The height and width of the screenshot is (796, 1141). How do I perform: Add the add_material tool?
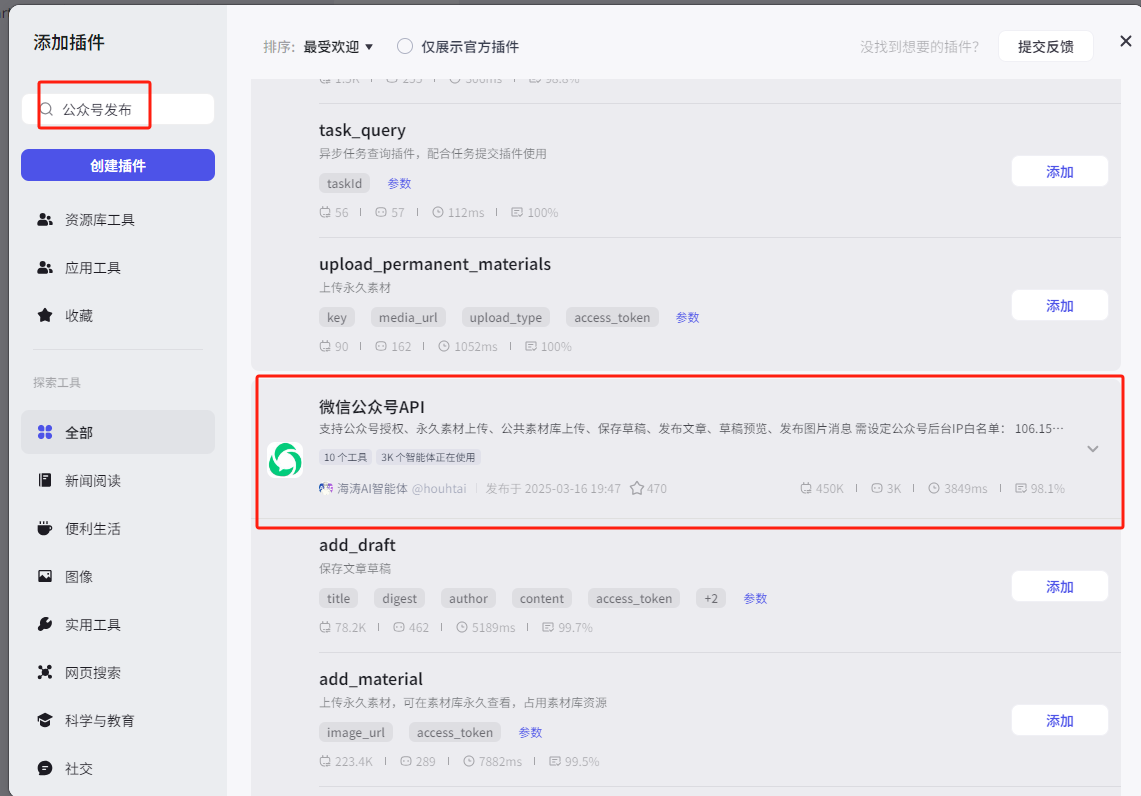pyautogui.click(x=1060, y=720)
